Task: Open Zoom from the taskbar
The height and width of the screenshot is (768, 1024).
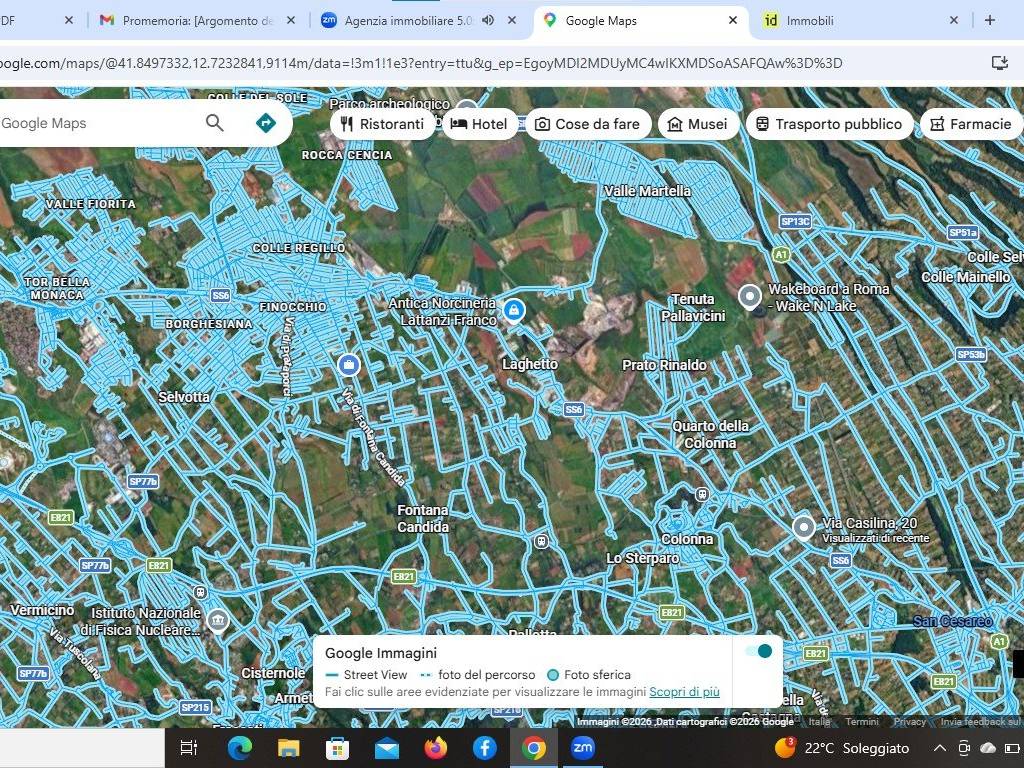Action: 582,748
